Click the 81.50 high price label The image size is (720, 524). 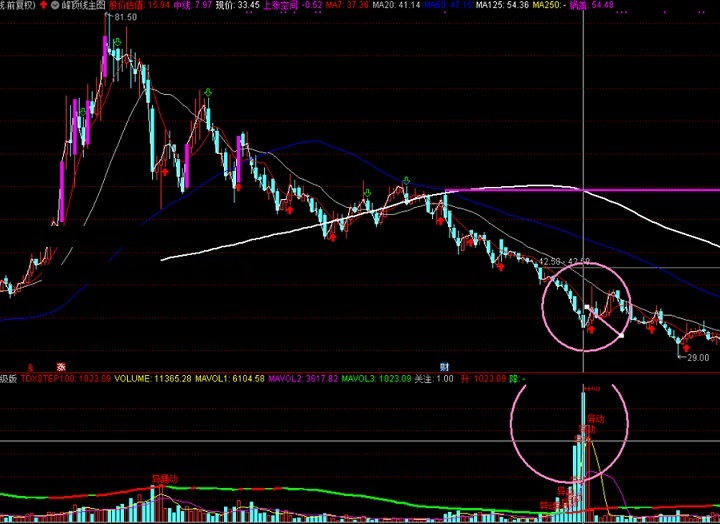125,17
